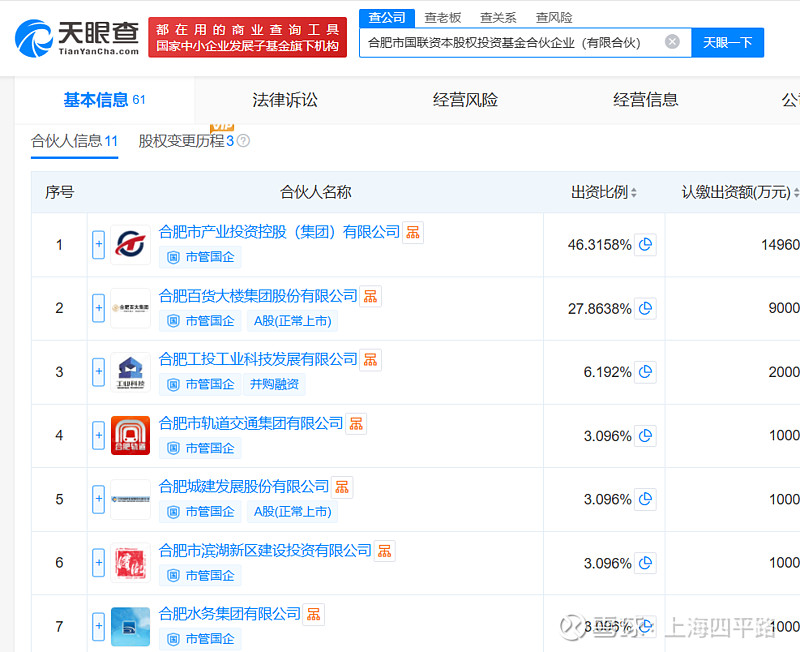Open pie chart icon beside 46.3158%
The image size is (800, 652).
pyautogui.click(x=645, y=245)
